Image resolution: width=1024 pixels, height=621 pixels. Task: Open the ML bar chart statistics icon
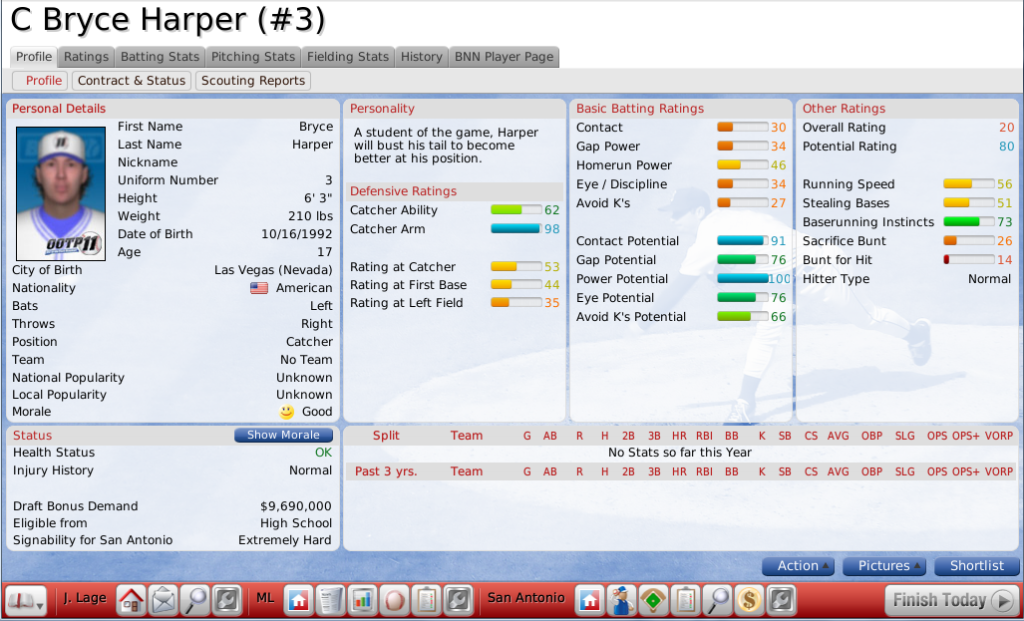(361, 600)
